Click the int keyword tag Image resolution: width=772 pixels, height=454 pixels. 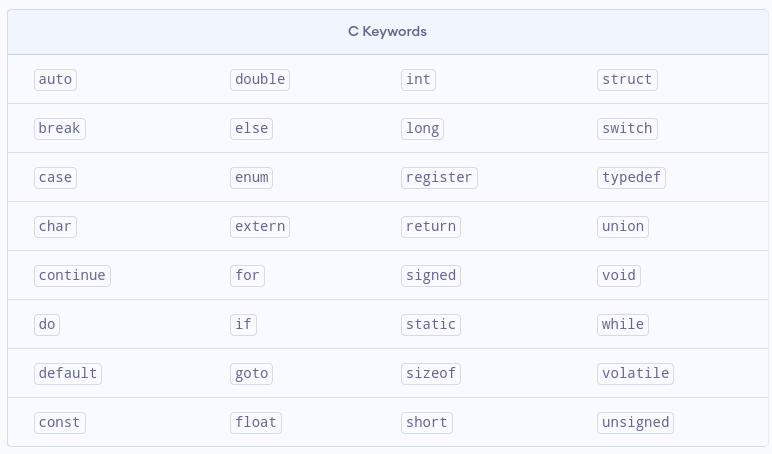(x=419, y=79)
